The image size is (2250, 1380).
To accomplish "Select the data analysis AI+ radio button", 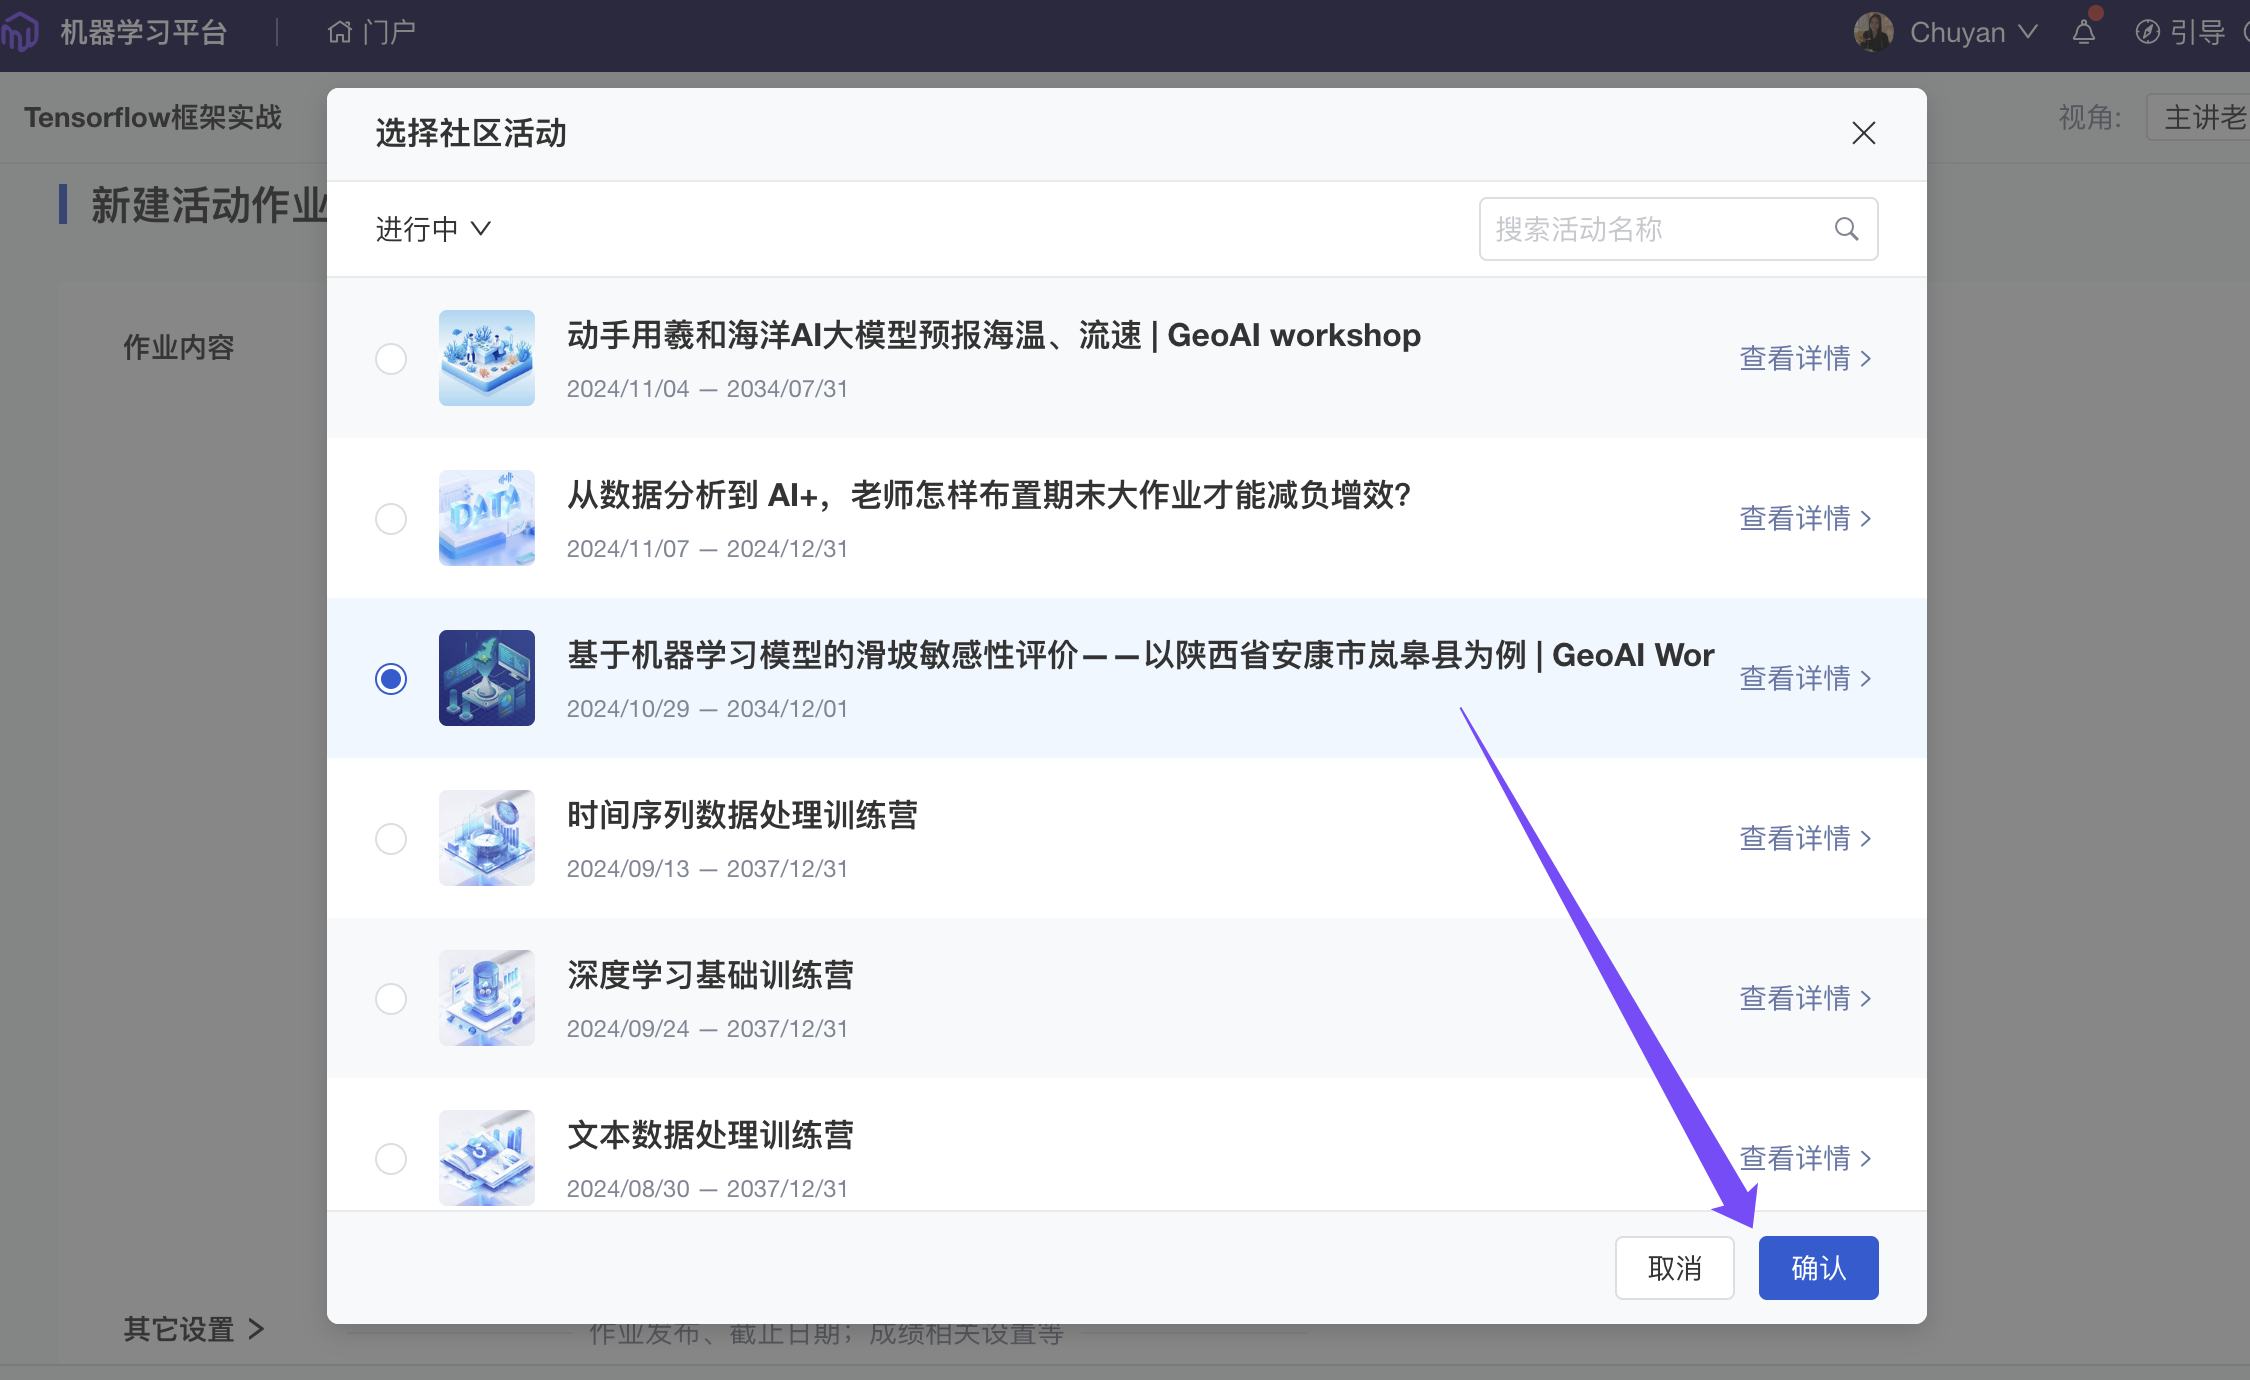I will pyautogui.click(x=391, y=518).
